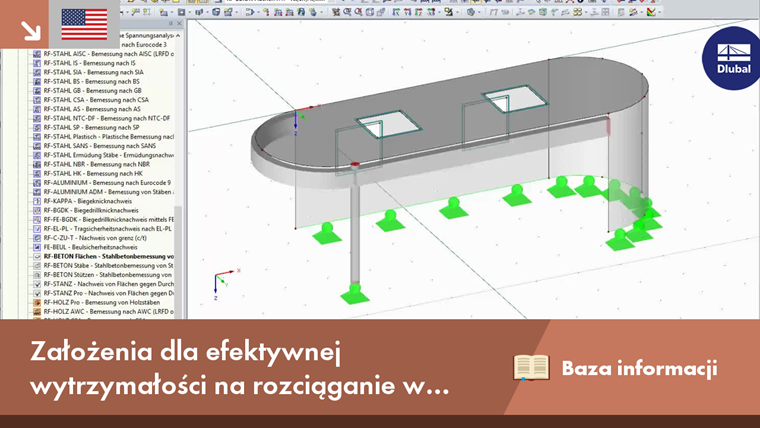Screen dimensions: 760x428
Task: Click the RF-STAHL BS module icon
Action: pos(37,81)
